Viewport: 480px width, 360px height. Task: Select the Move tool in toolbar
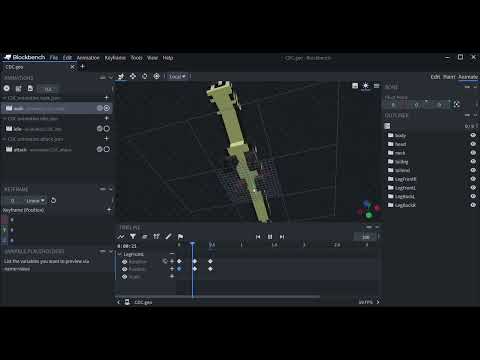[133, 76]
